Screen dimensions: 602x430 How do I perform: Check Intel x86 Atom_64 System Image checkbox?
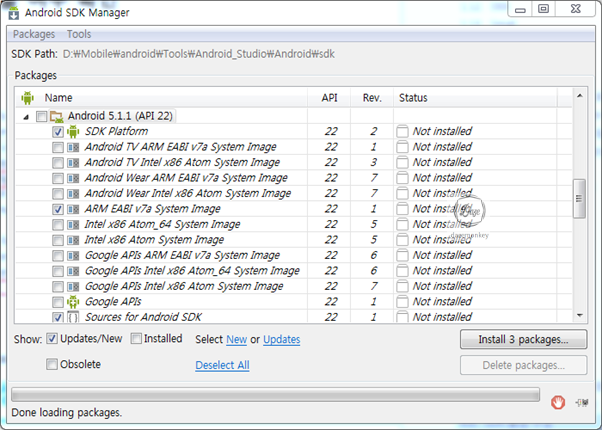58,225
